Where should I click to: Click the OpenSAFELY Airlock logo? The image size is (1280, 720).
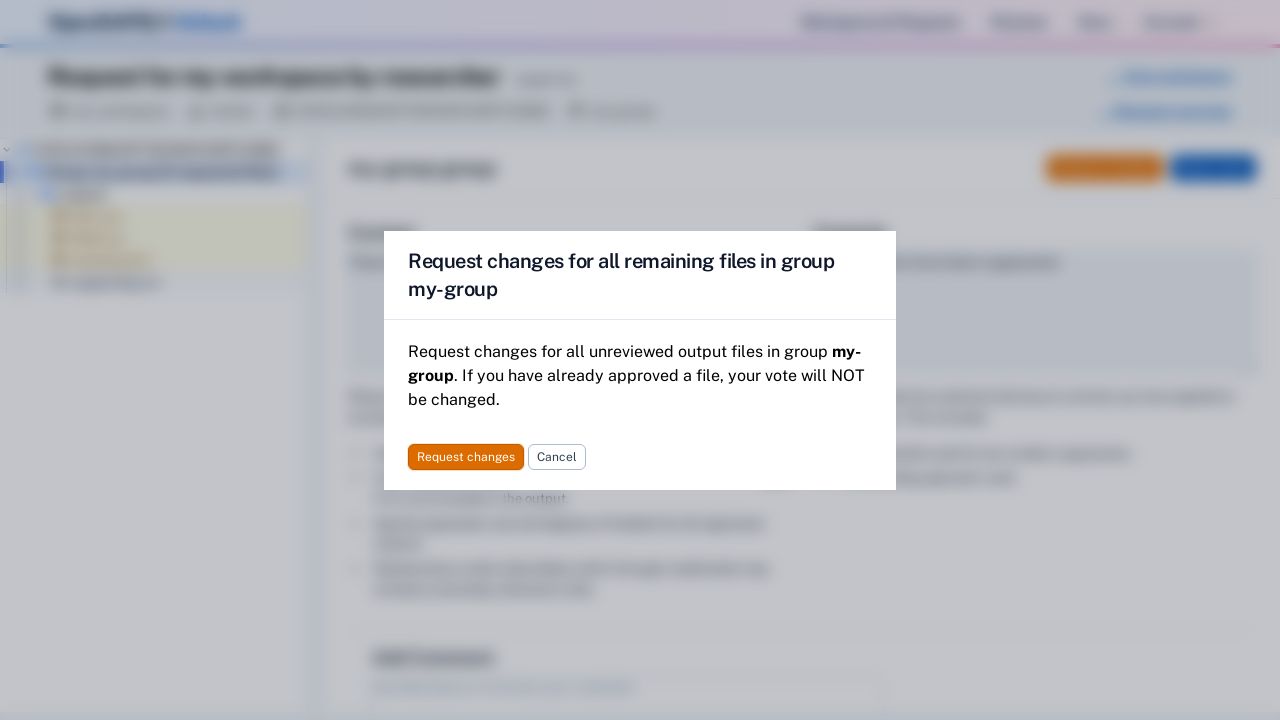[143, 21]
